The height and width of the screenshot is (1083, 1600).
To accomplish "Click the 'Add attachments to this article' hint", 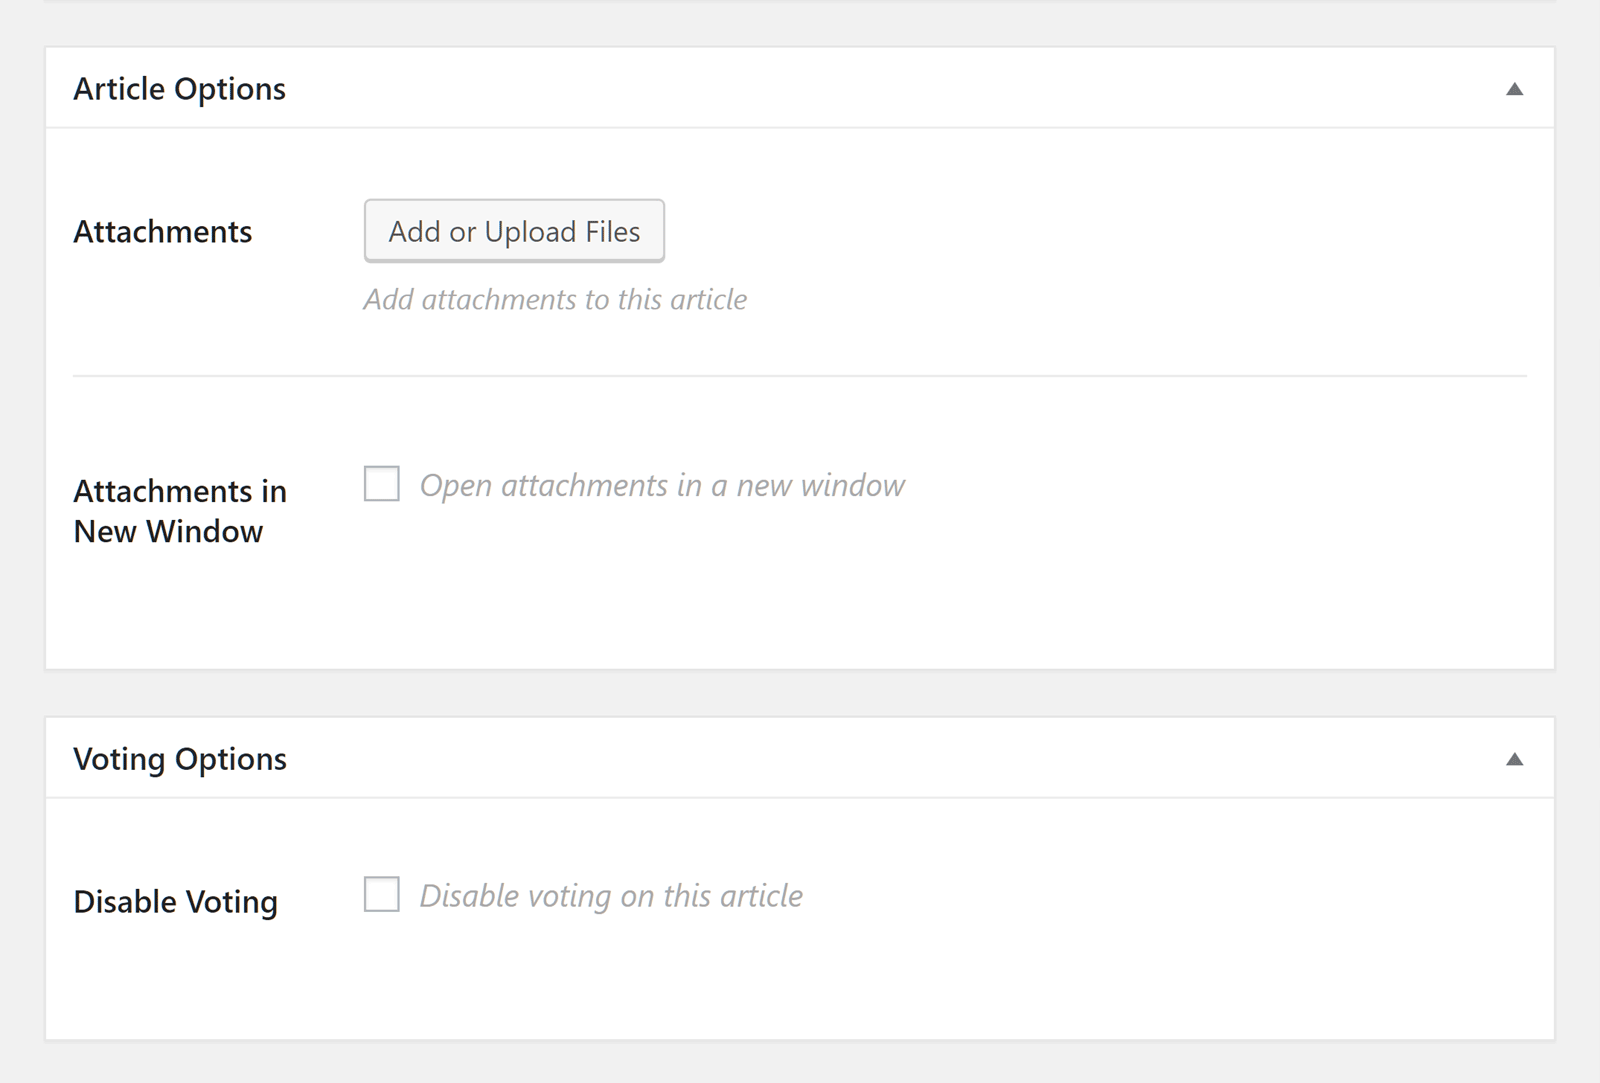I will coord(555,300).
